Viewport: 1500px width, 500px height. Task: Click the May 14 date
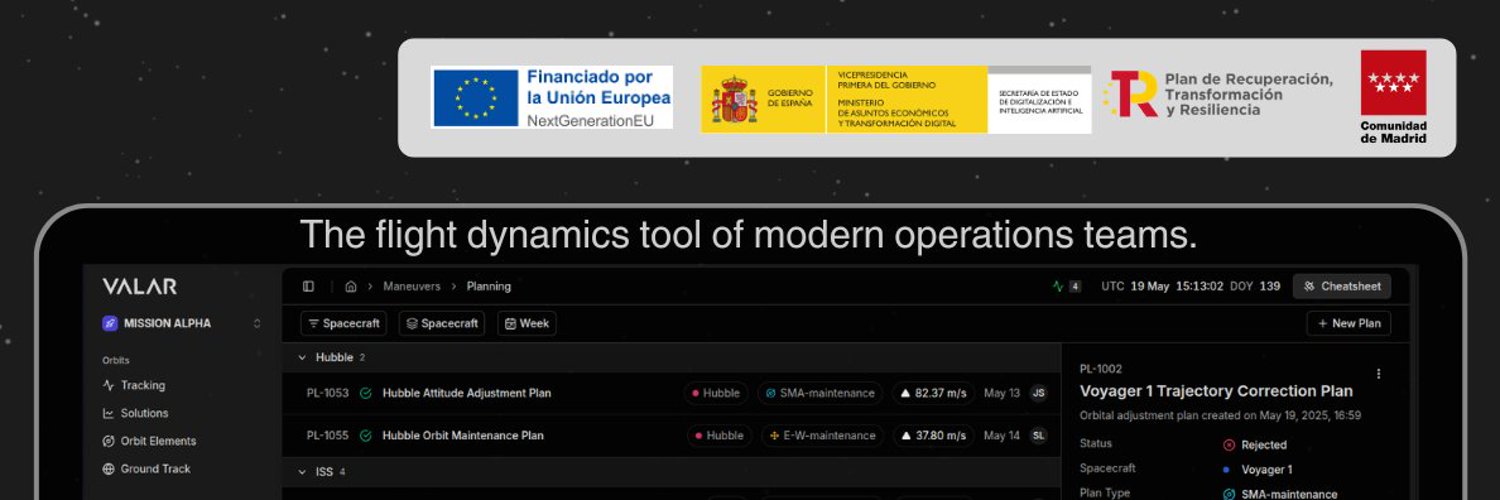point(1002,436)
